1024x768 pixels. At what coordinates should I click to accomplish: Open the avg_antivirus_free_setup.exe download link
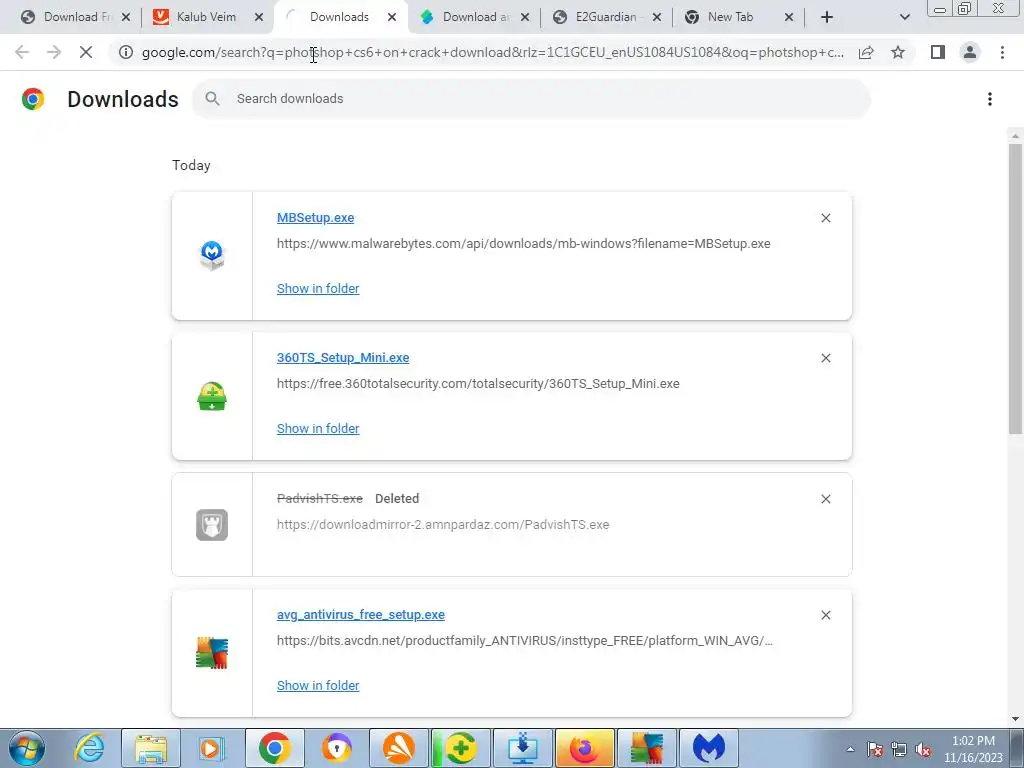click(x=360, y=615)
